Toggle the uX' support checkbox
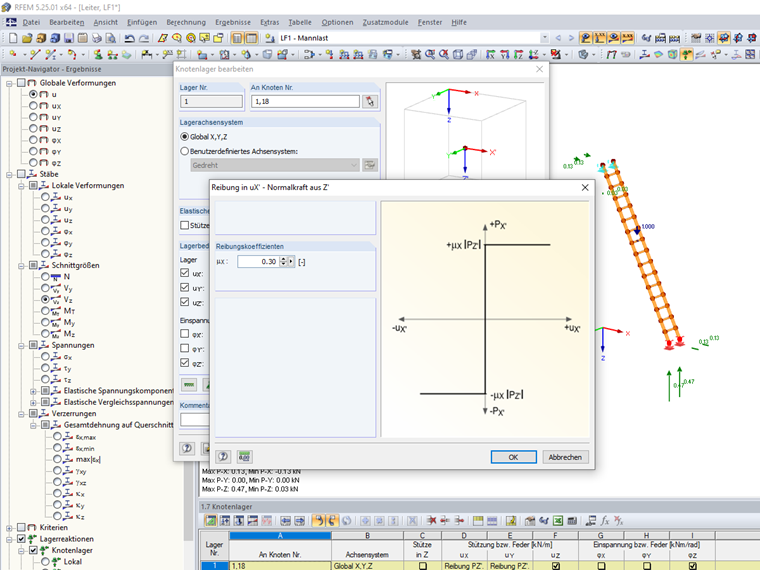The height and width of the screenshot is (570, 760). click(x=184, y=273)
